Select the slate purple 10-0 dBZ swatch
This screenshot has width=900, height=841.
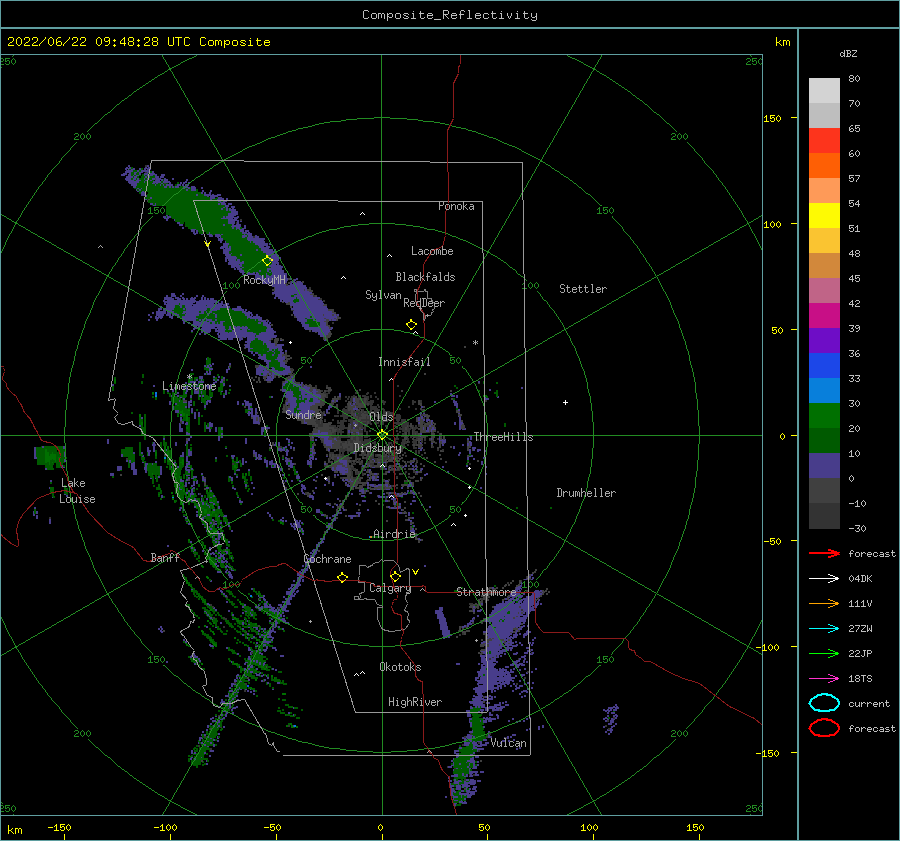(824, 466)
